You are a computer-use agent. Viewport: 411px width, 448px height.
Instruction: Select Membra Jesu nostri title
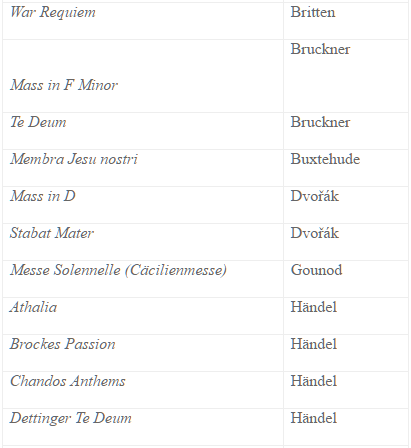click(74, 159)
